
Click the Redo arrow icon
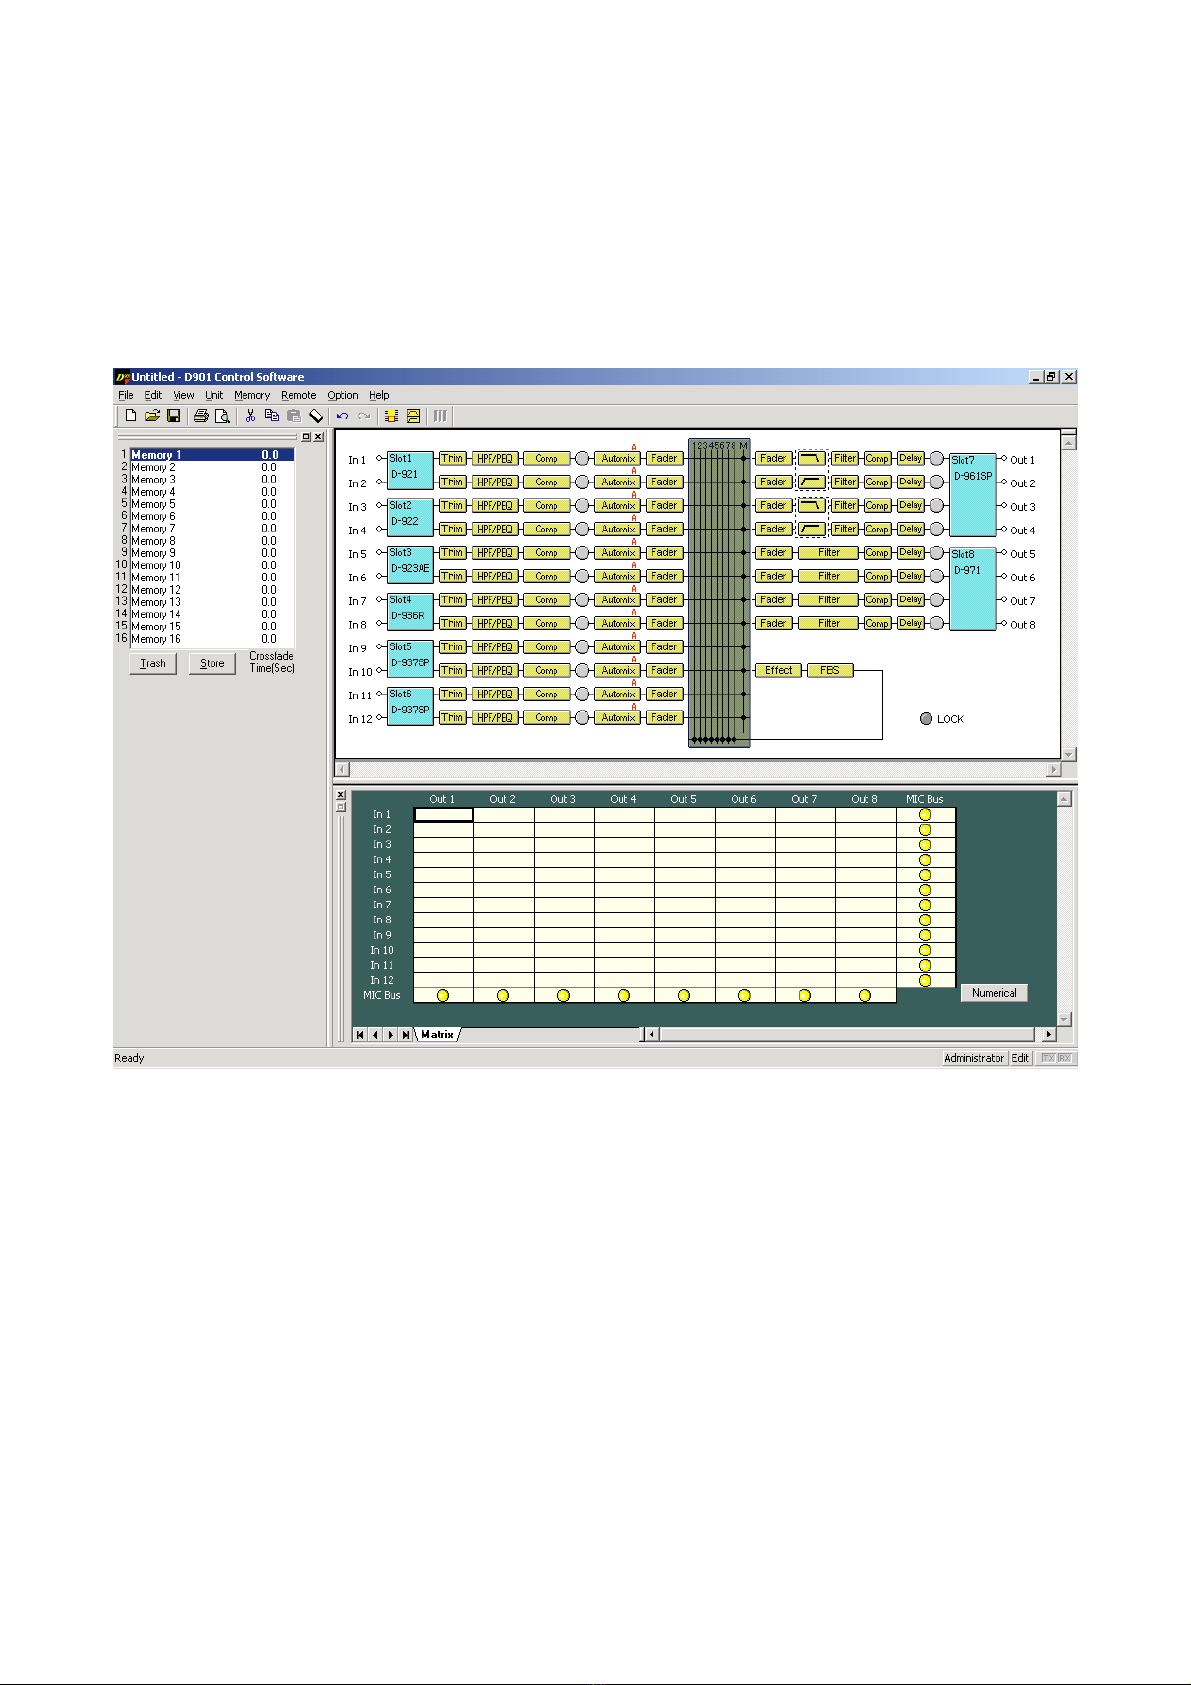pyautogui.click(x=364, y=416)
